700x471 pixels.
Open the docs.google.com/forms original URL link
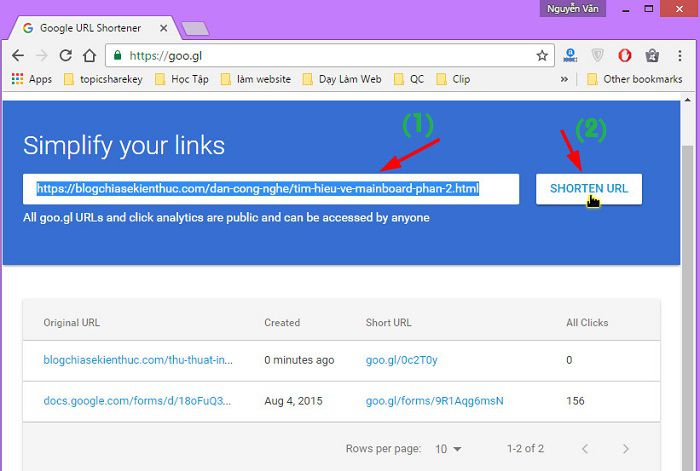point(137,400)
